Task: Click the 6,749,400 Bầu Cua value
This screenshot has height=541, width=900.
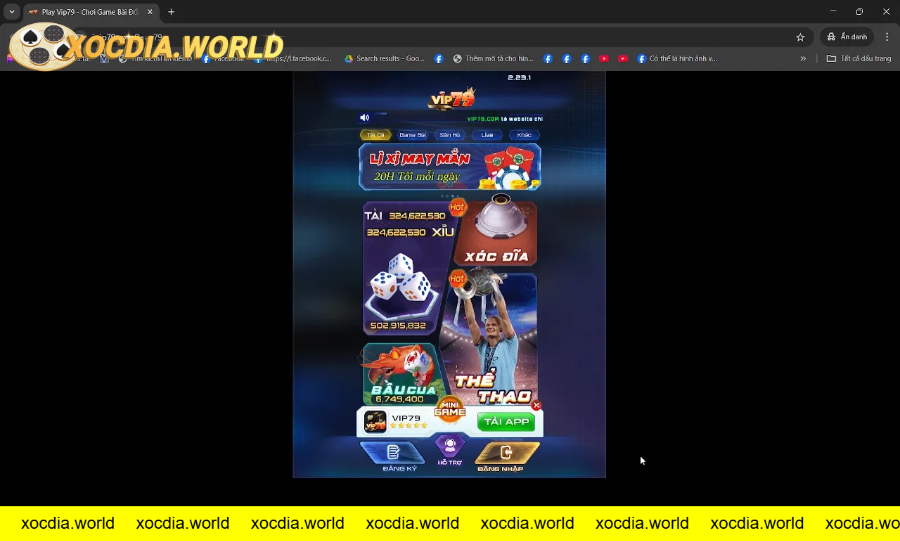Action: point(399,399)
